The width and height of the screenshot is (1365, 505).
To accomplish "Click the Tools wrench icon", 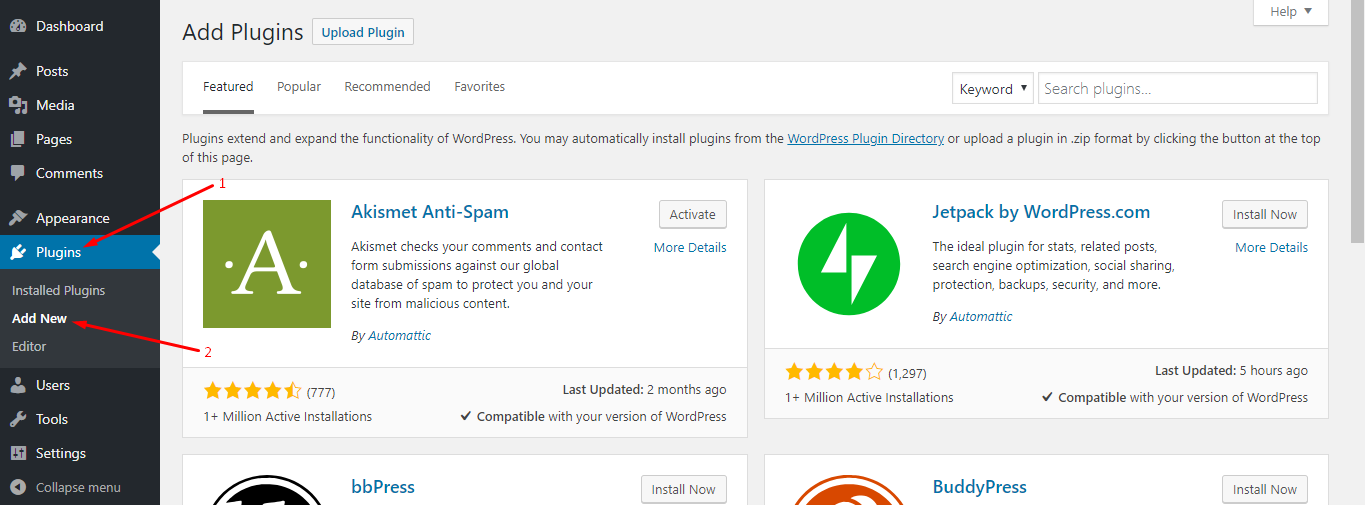I will pos(18,419).
